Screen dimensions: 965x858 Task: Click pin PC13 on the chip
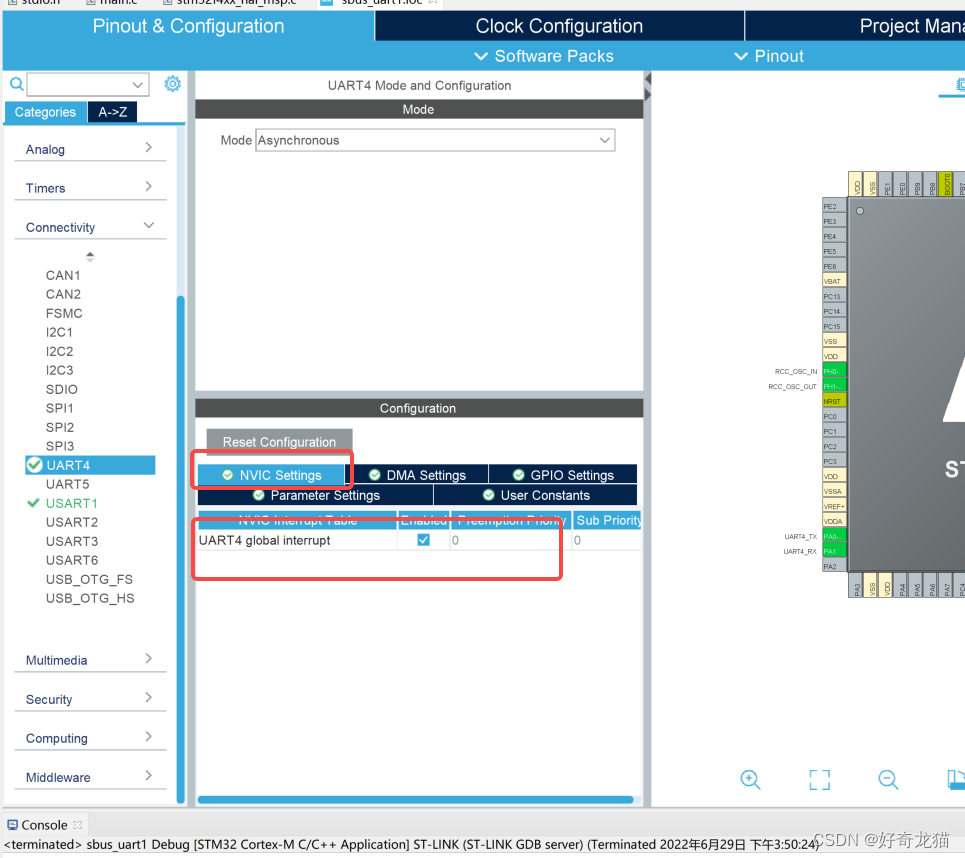pyautogui.click(x=834, y=296)
